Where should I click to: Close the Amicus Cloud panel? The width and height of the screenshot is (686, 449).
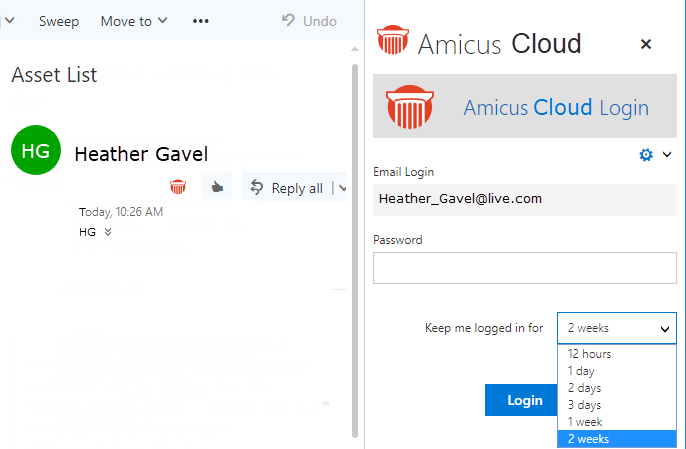pyautogui.click(x=646, y=44)
